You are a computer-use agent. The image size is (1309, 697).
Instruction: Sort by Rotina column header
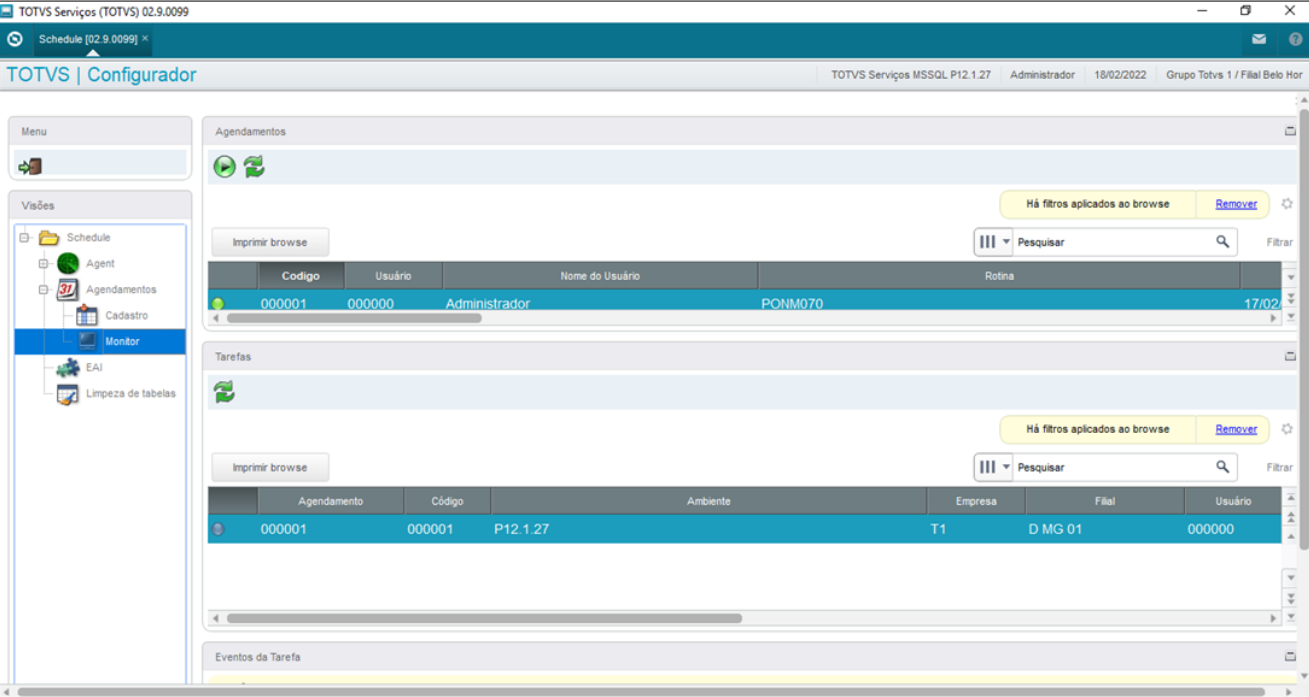pyautogui.click(x=999, y=276)
